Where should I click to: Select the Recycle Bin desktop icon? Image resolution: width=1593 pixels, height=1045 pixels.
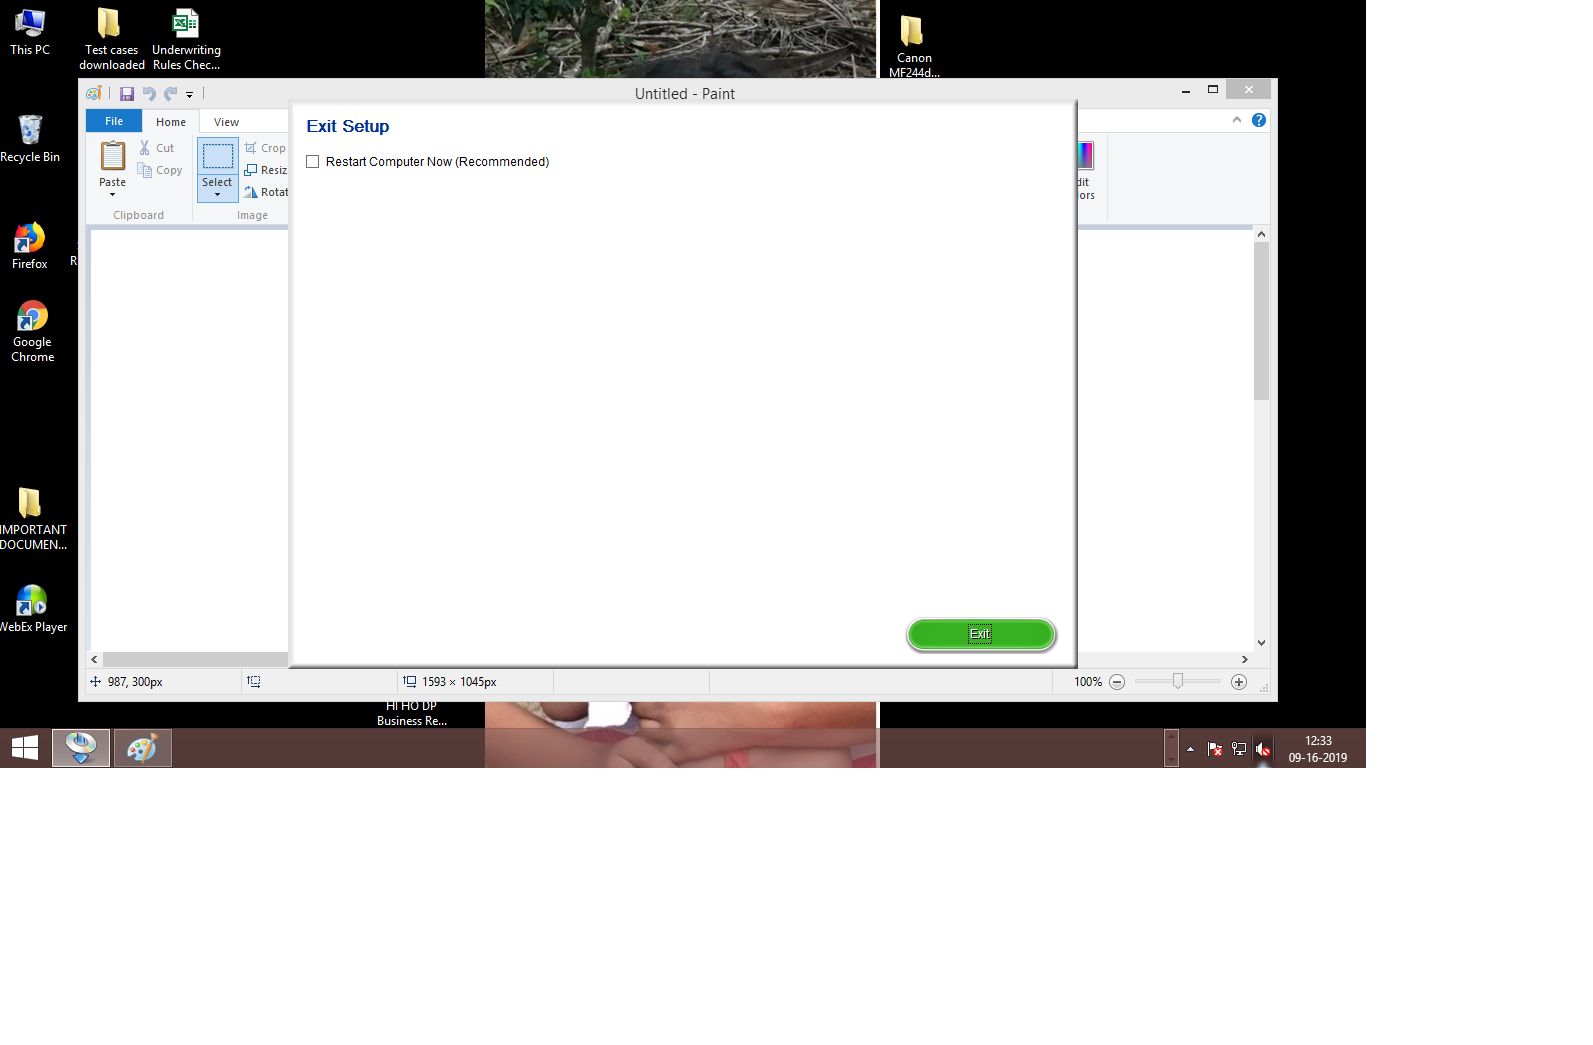[x=30, y=139]
